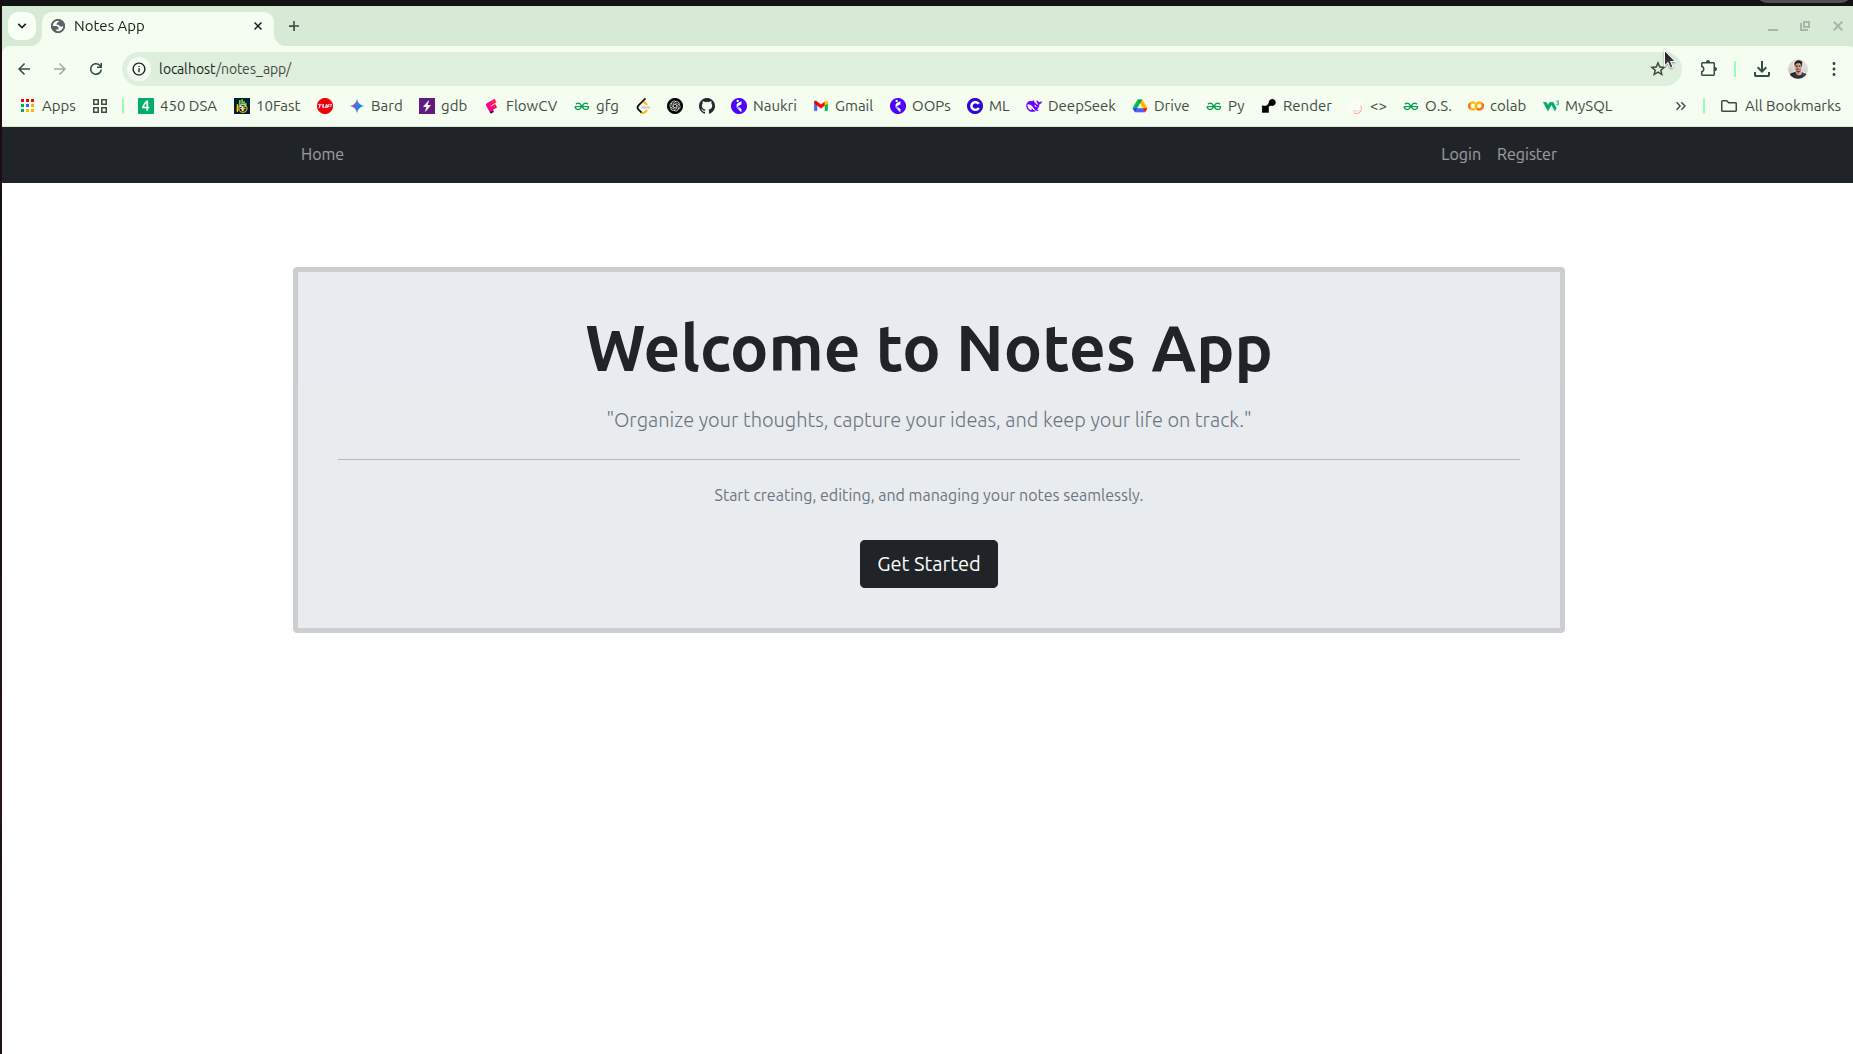Reload the Notes App page
The image size is (1853, 1054).
click(x=96, y=69)
